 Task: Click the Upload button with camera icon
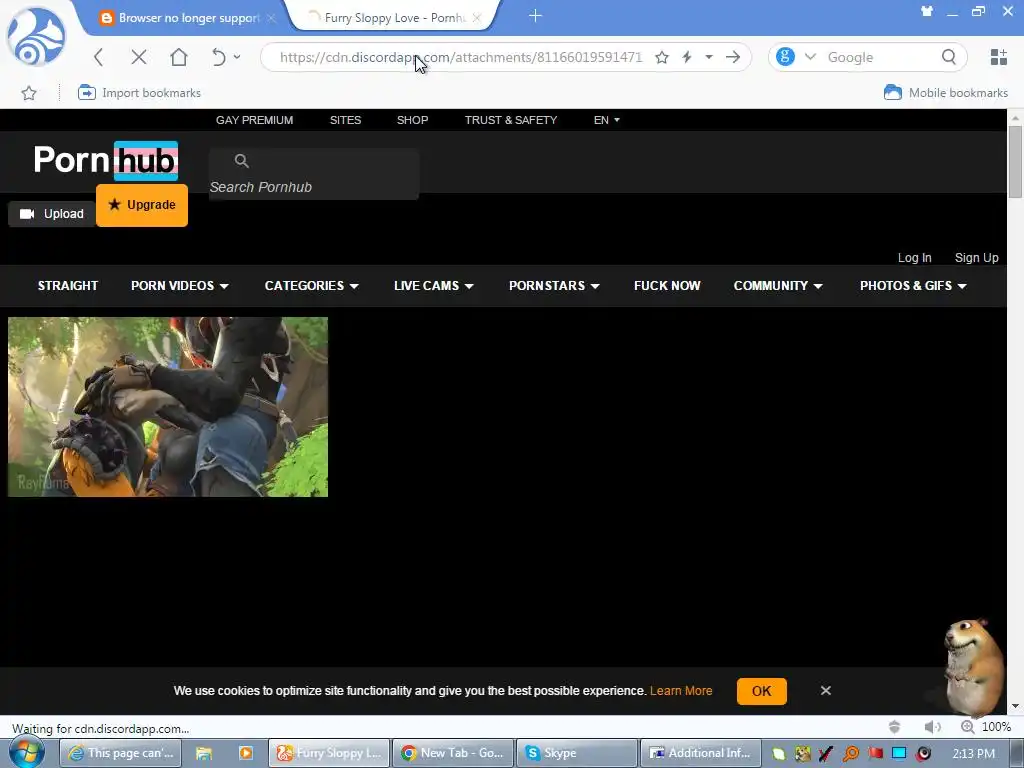point(52,214)
